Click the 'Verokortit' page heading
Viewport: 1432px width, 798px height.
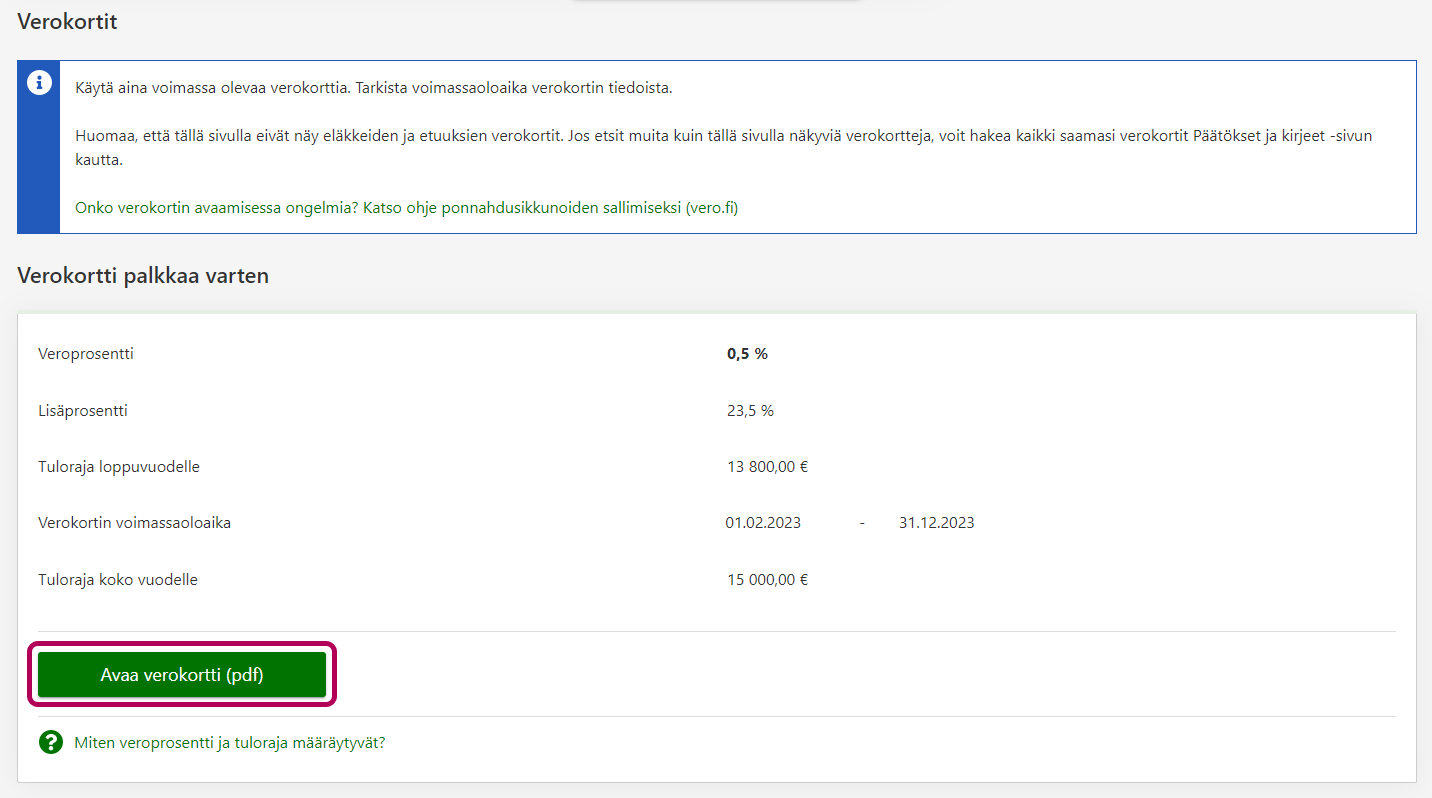(67, 21)
